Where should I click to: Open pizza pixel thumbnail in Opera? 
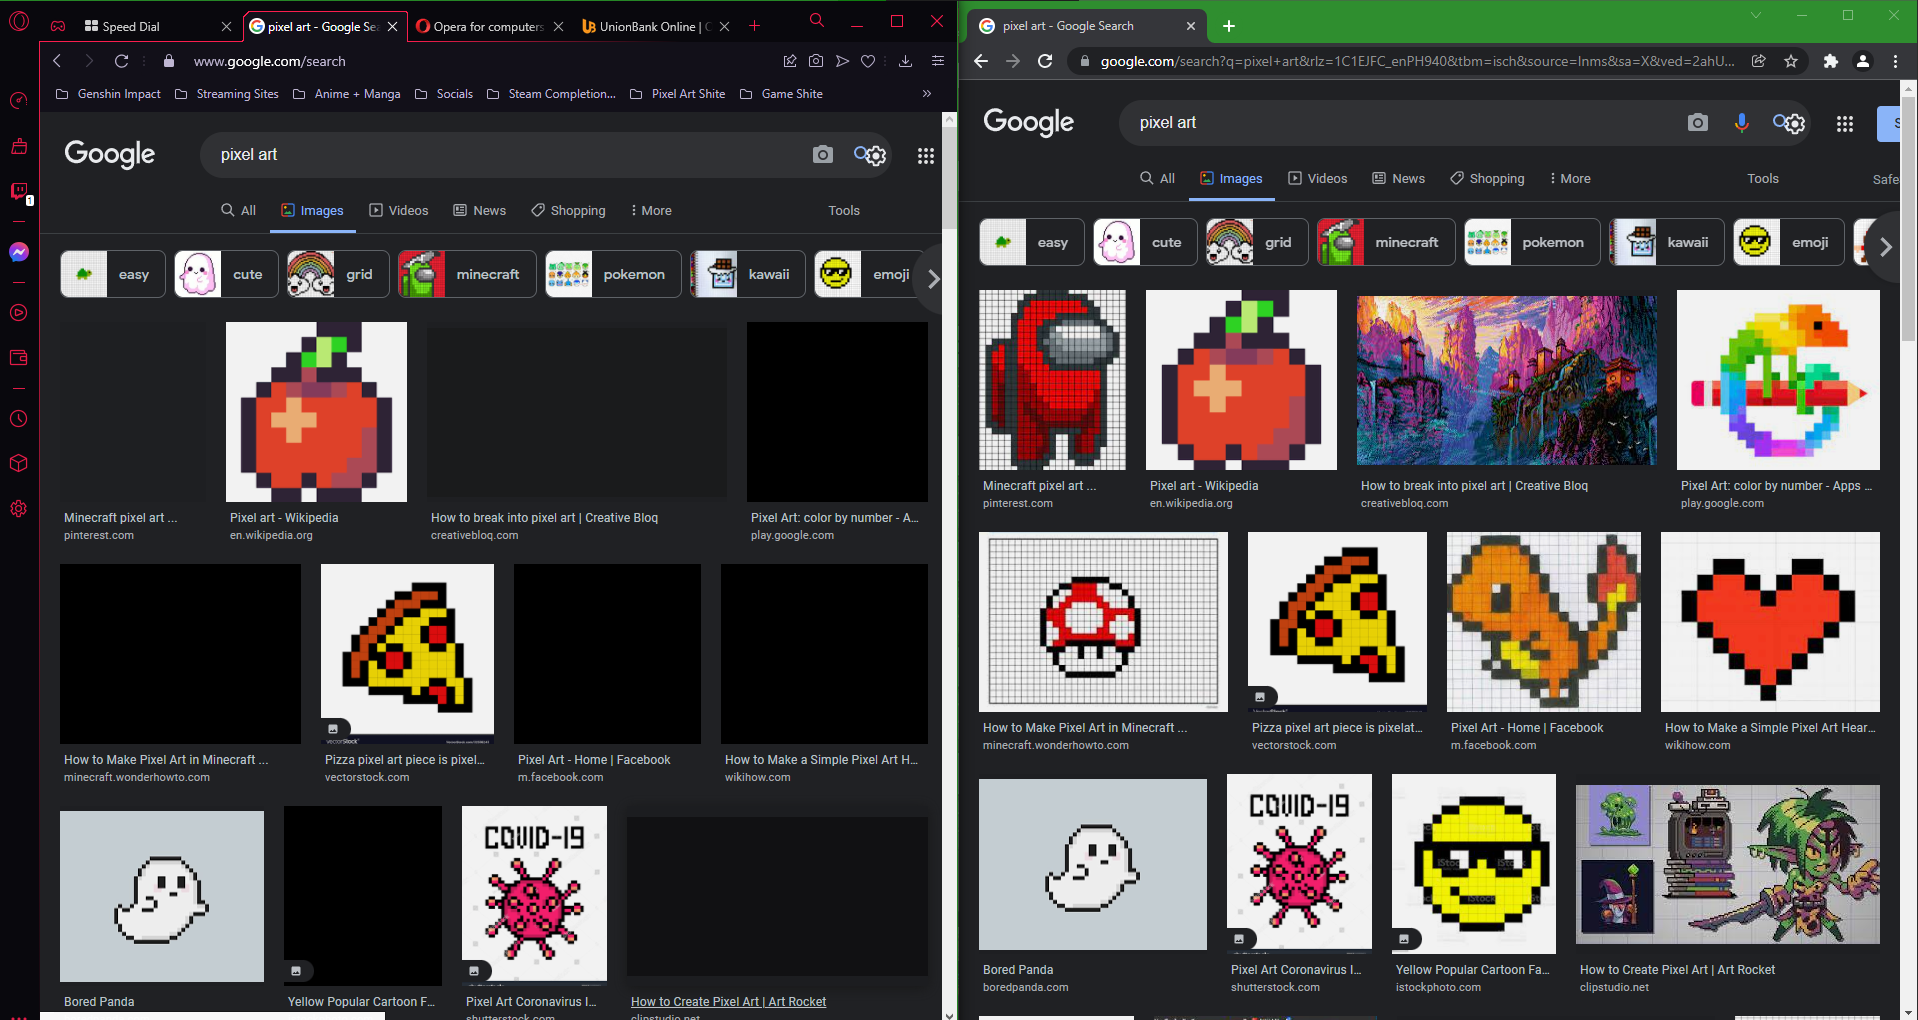(407, 654)
